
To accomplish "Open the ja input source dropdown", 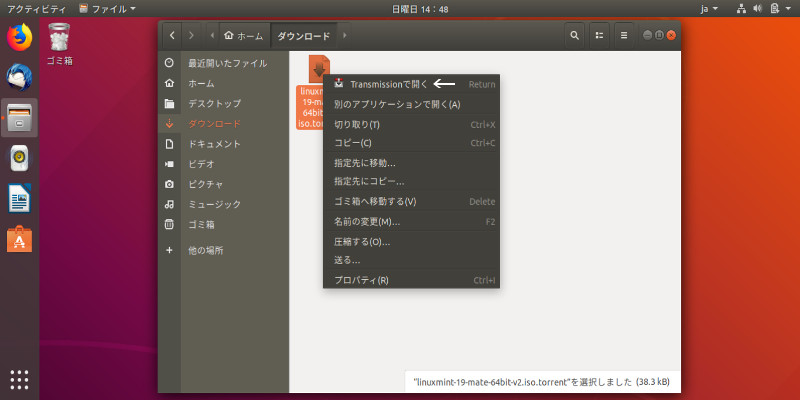I will (709, 9).
